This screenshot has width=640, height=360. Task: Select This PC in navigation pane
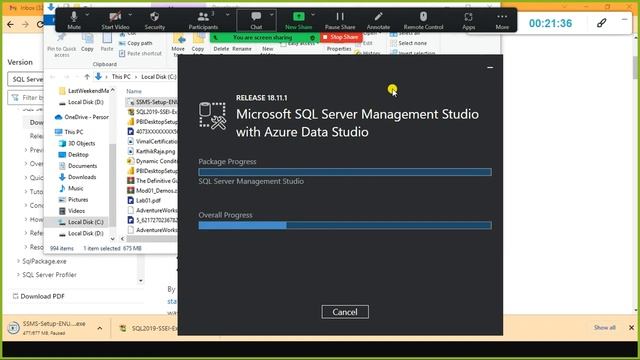point(69,132)
